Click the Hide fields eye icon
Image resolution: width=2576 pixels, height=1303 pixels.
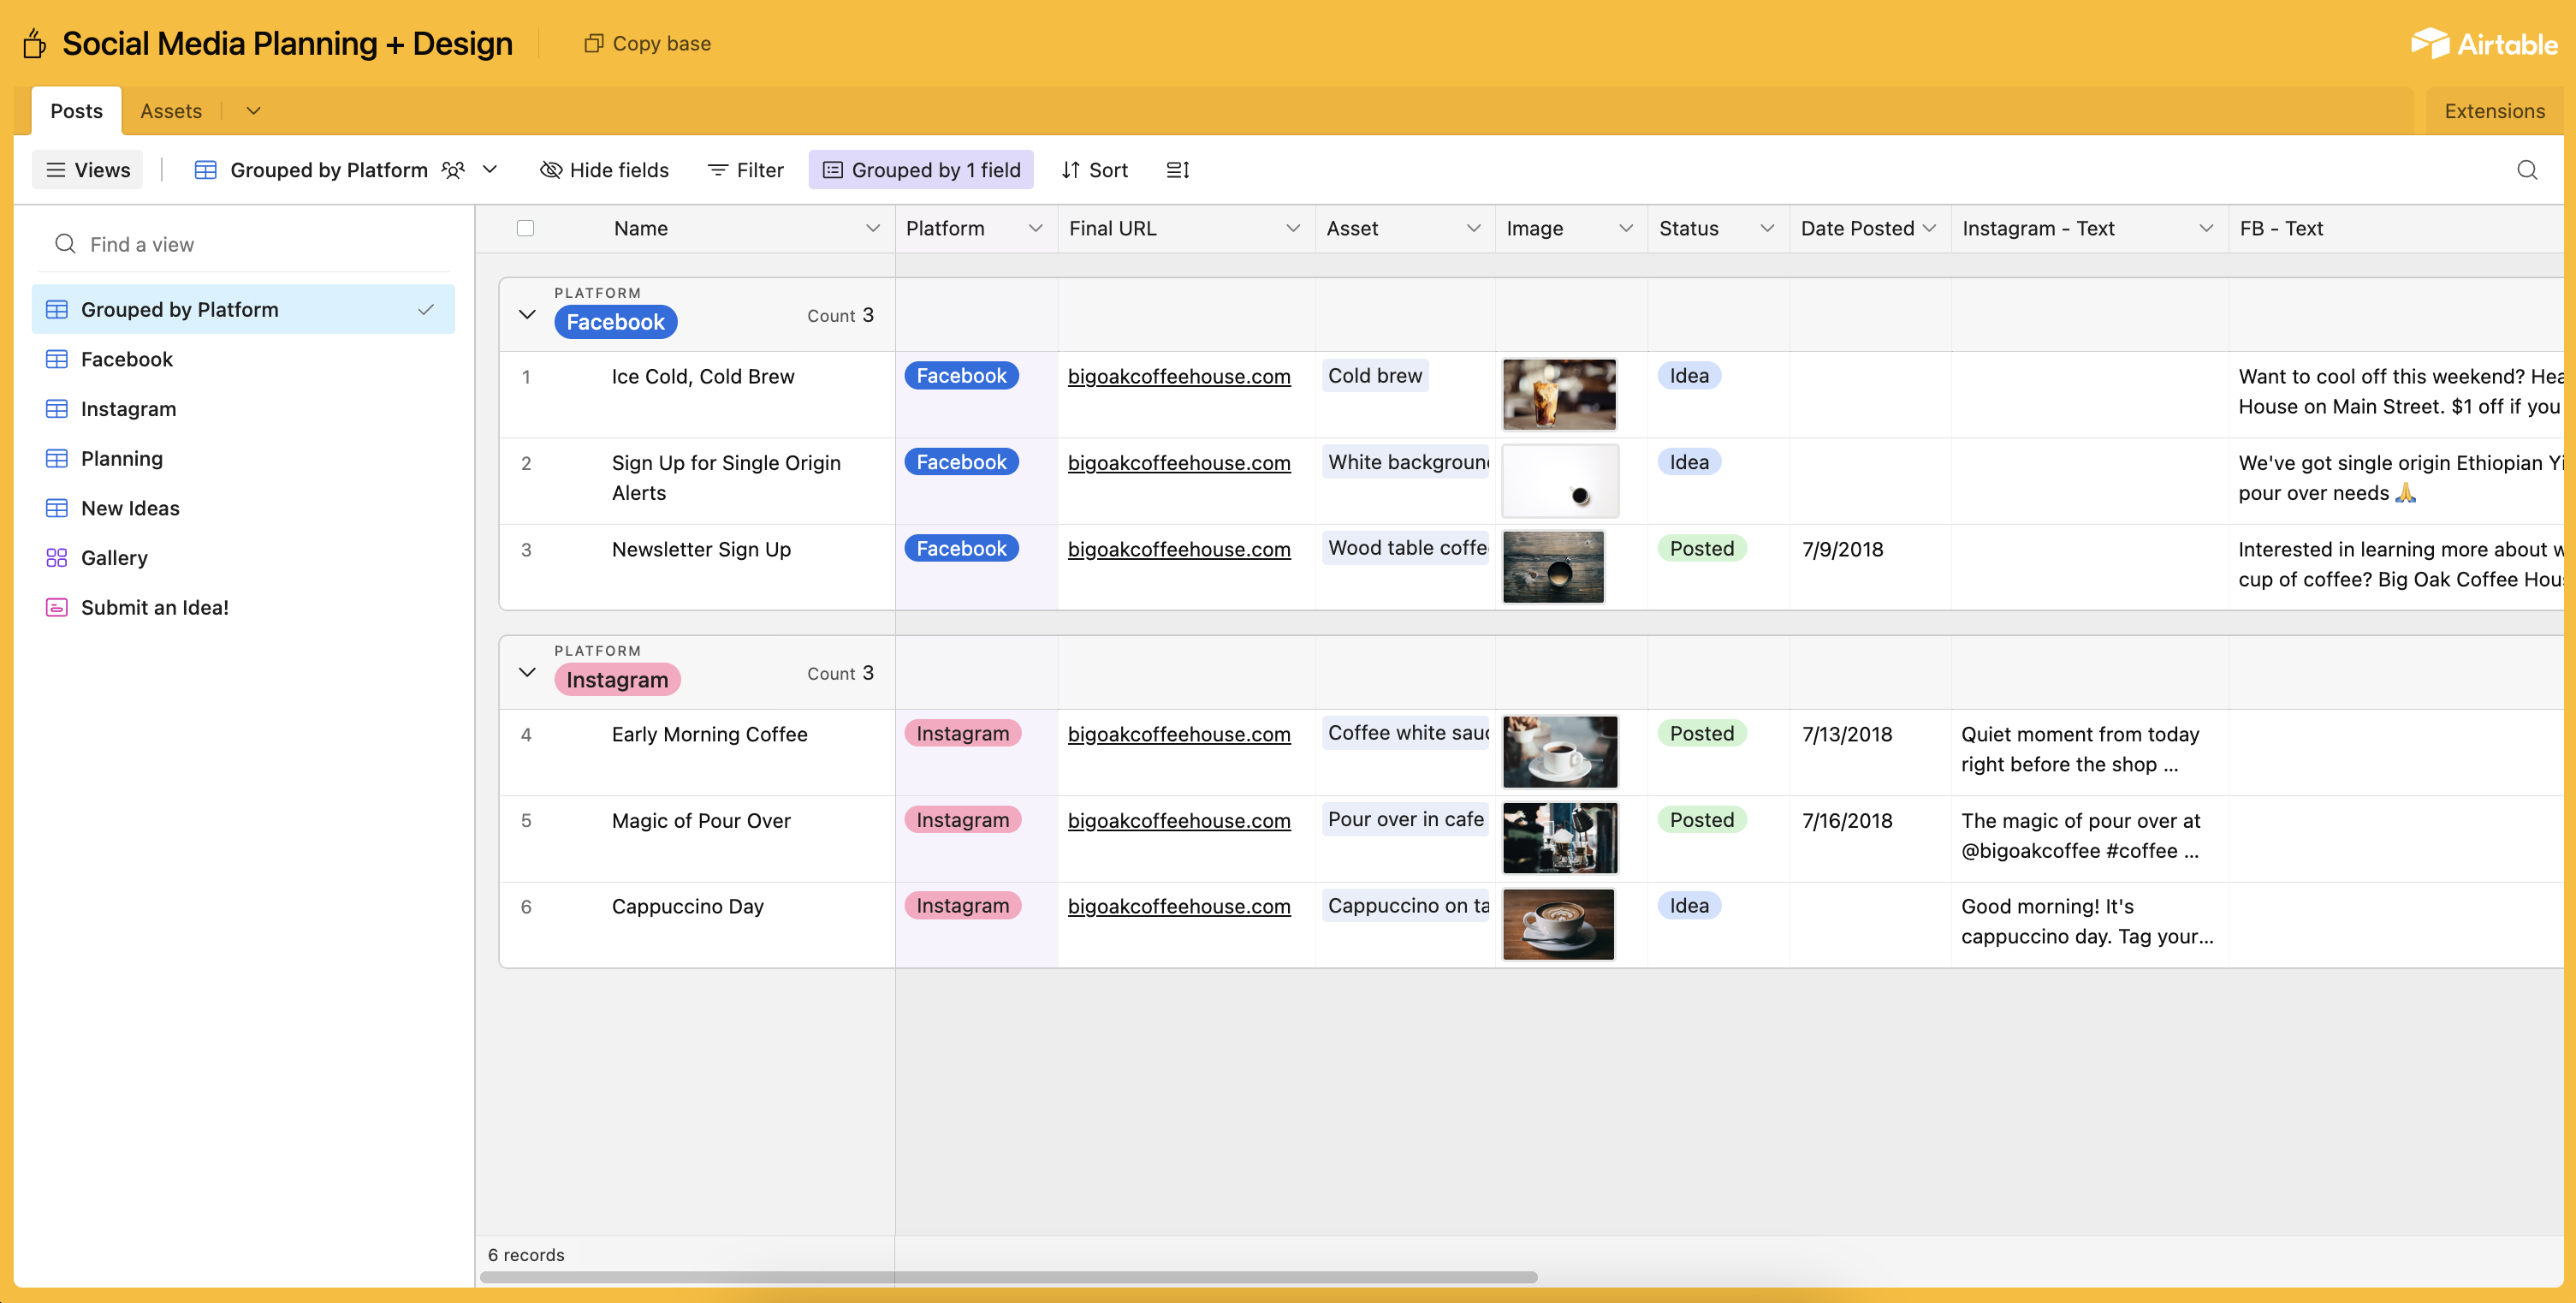[550, 170]
